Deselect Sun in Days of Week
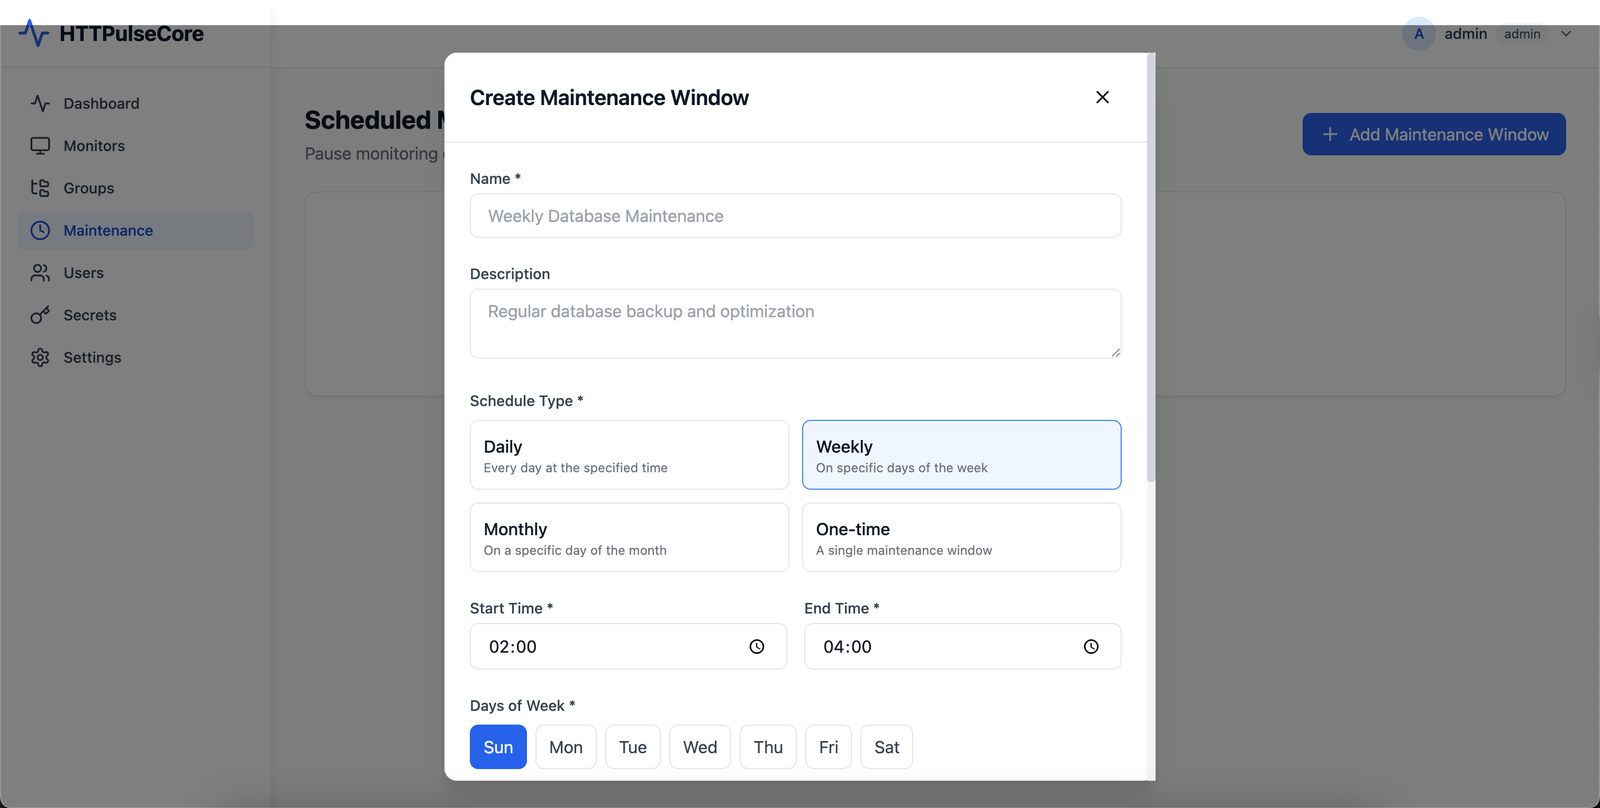Viewport: 1600px width, 808px height. [498, 747]
